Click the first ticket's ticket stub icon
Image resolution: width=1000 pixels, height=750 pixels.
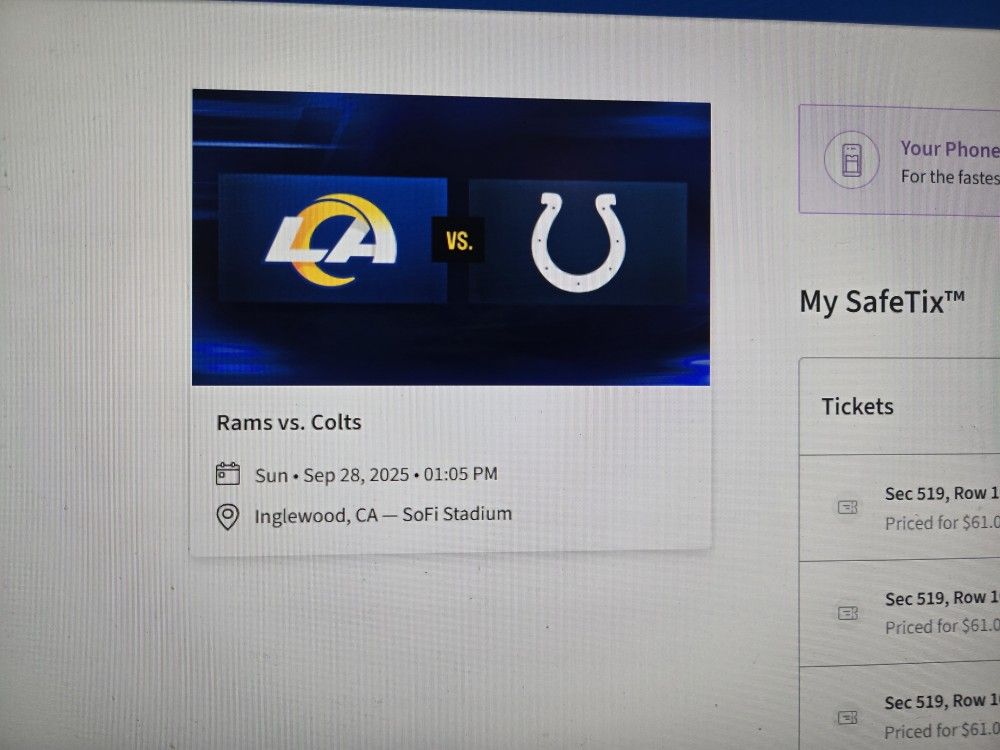(848, 507)
